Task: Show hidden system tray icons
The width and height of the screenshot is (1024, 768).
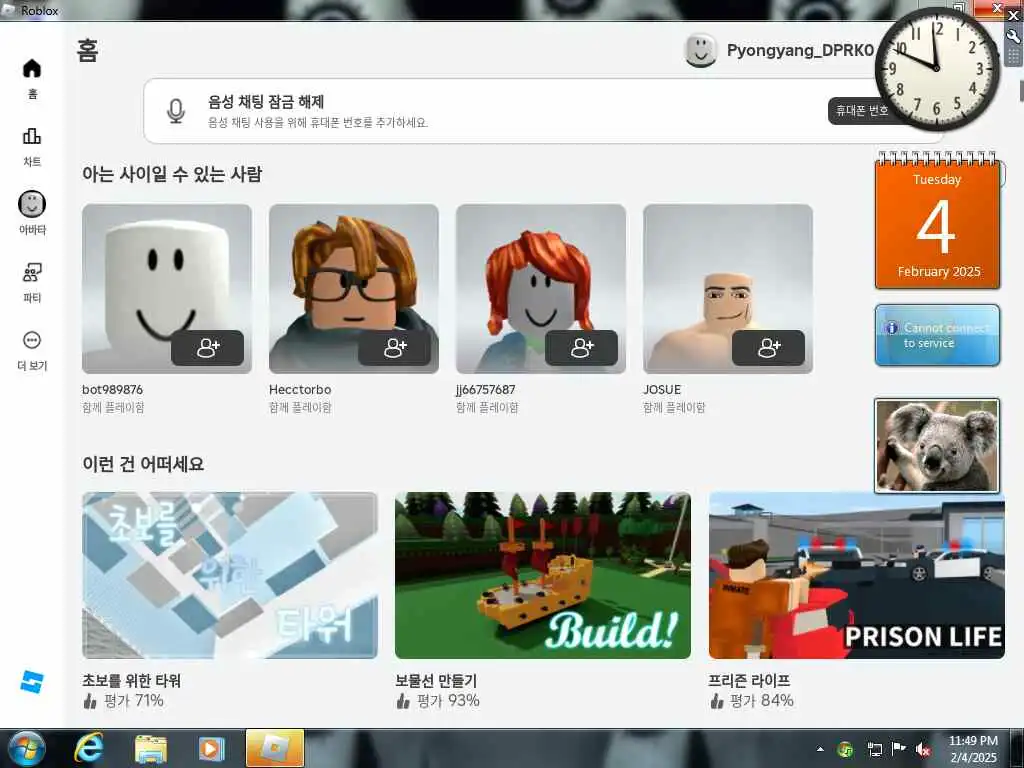Action: tap(820, 749)
